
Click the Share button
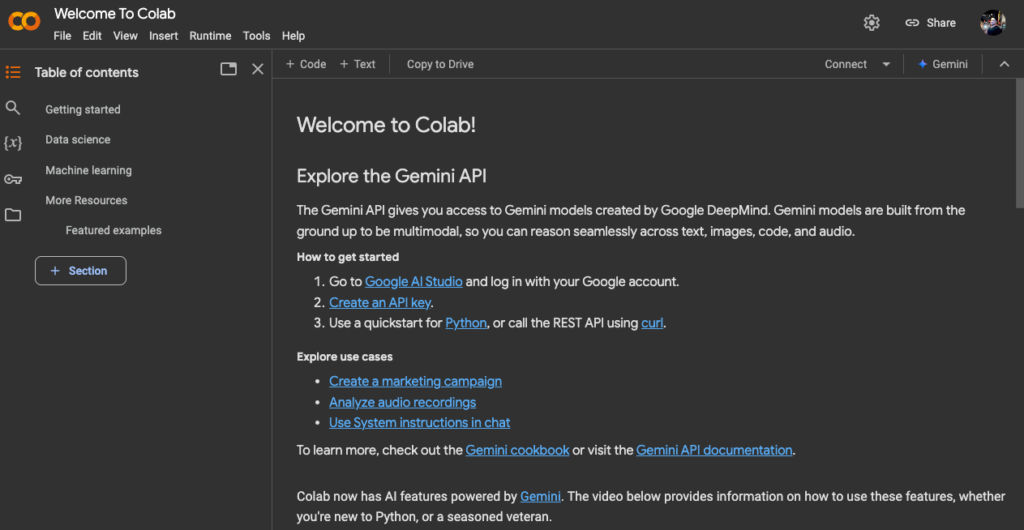[931, 23]
